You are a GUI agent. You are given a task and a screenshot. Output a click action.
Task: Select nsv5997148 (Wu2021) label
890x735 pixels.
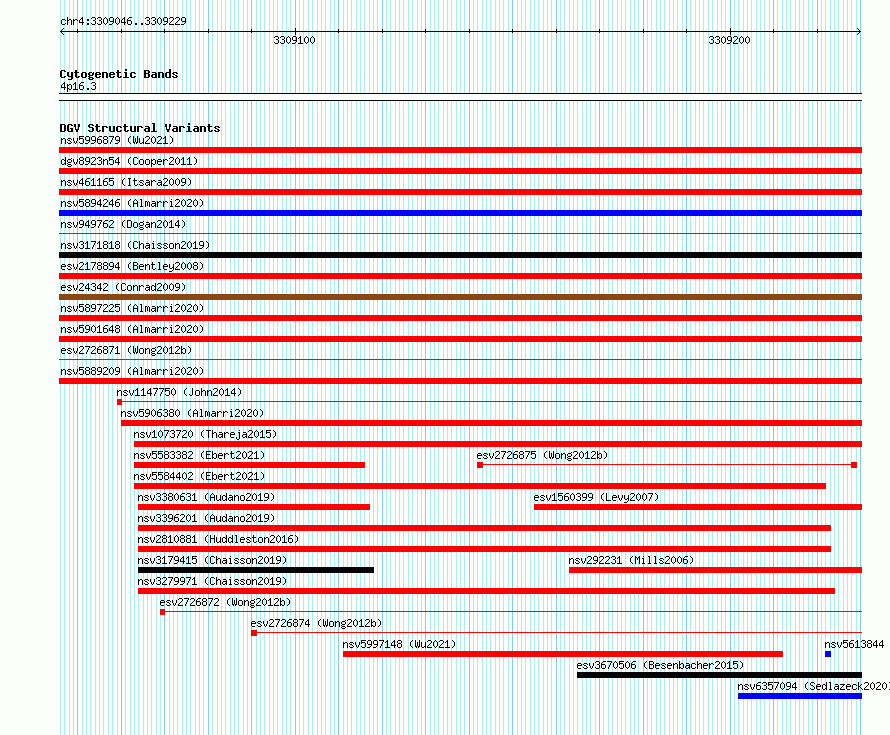click(x=399, y=644)
